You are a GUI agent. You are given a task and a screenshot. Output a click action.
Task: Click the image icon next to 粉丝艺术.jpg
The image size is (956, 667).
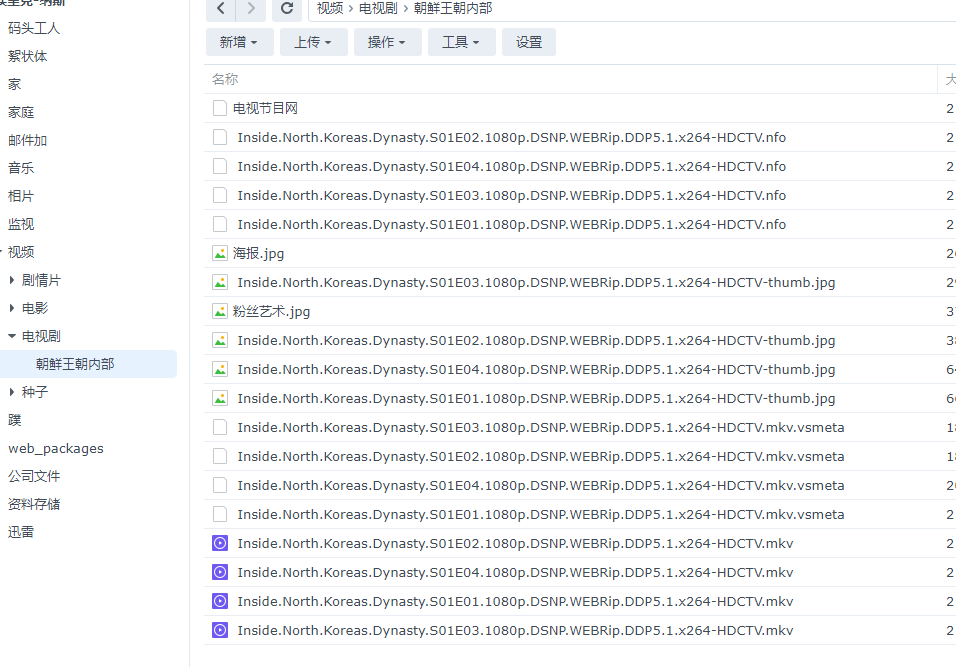pos(219,311)
